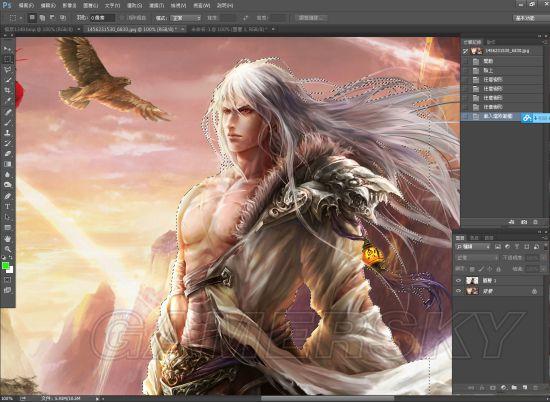Choose Intersect with Selection mode

pyautogui.click(x=62, y=18)
